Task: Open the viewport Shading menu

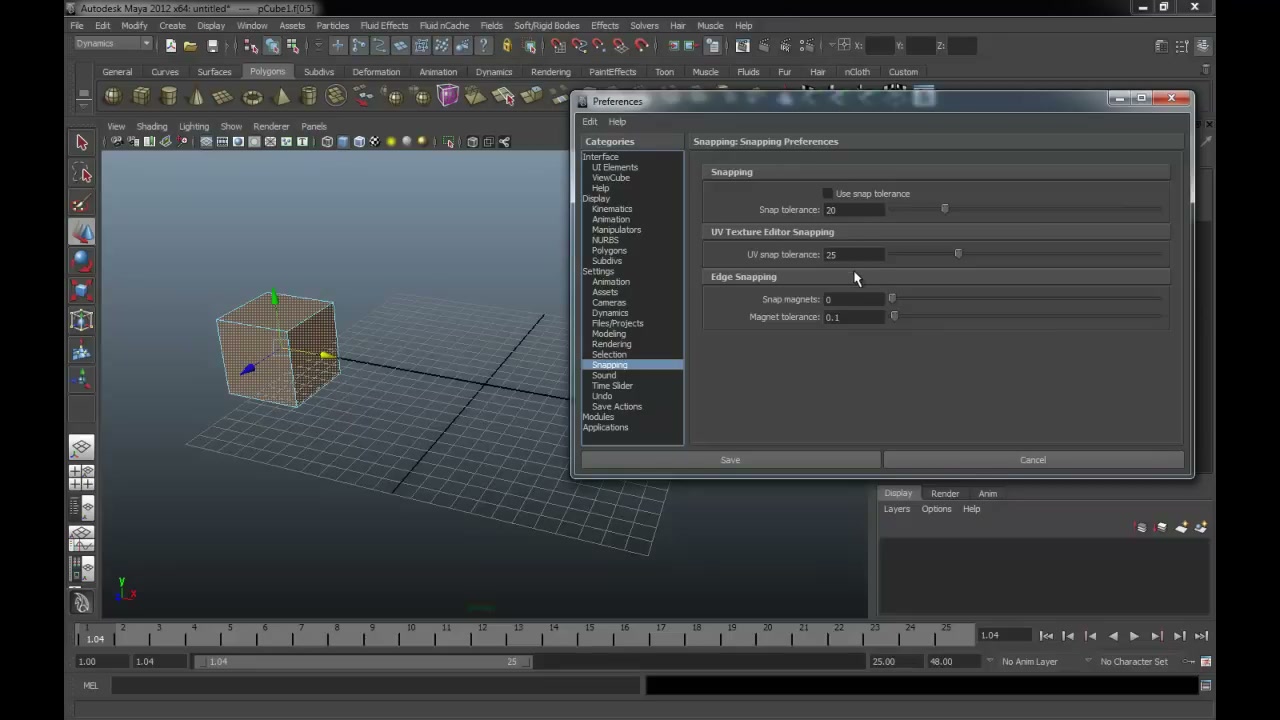Action: pos(152,127)
